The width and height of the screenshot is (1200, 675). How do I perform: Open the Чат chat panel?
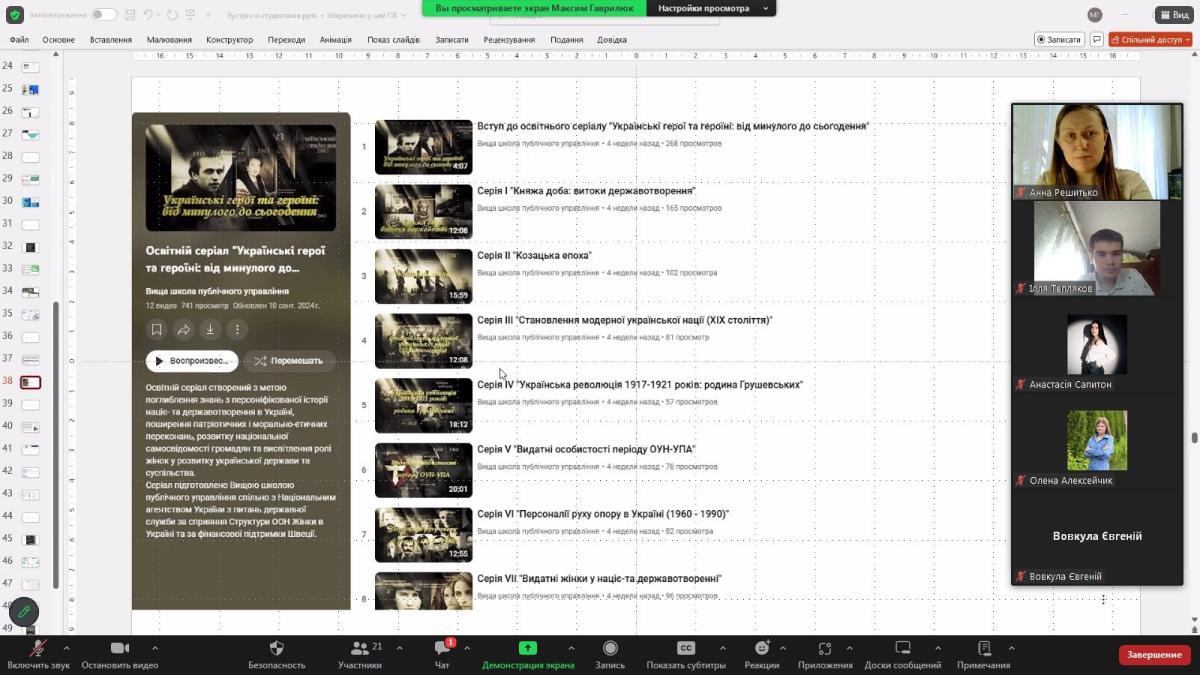(442, 655)
